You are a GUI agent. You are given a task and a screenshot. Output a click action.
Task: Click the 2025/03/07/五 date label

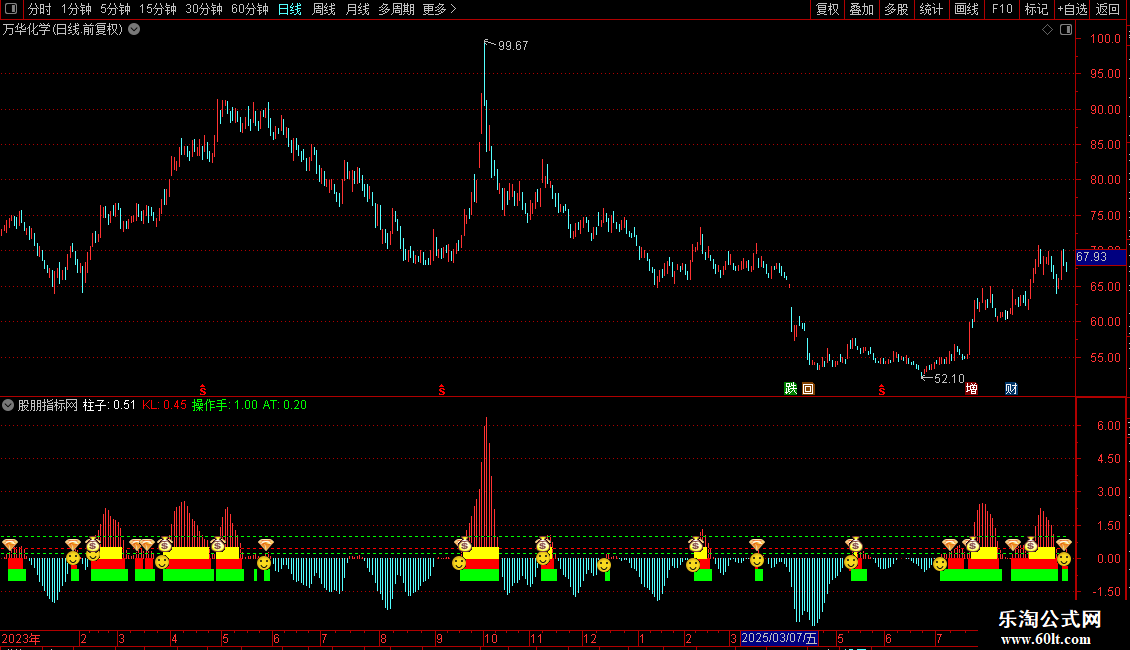coord(779,638)
